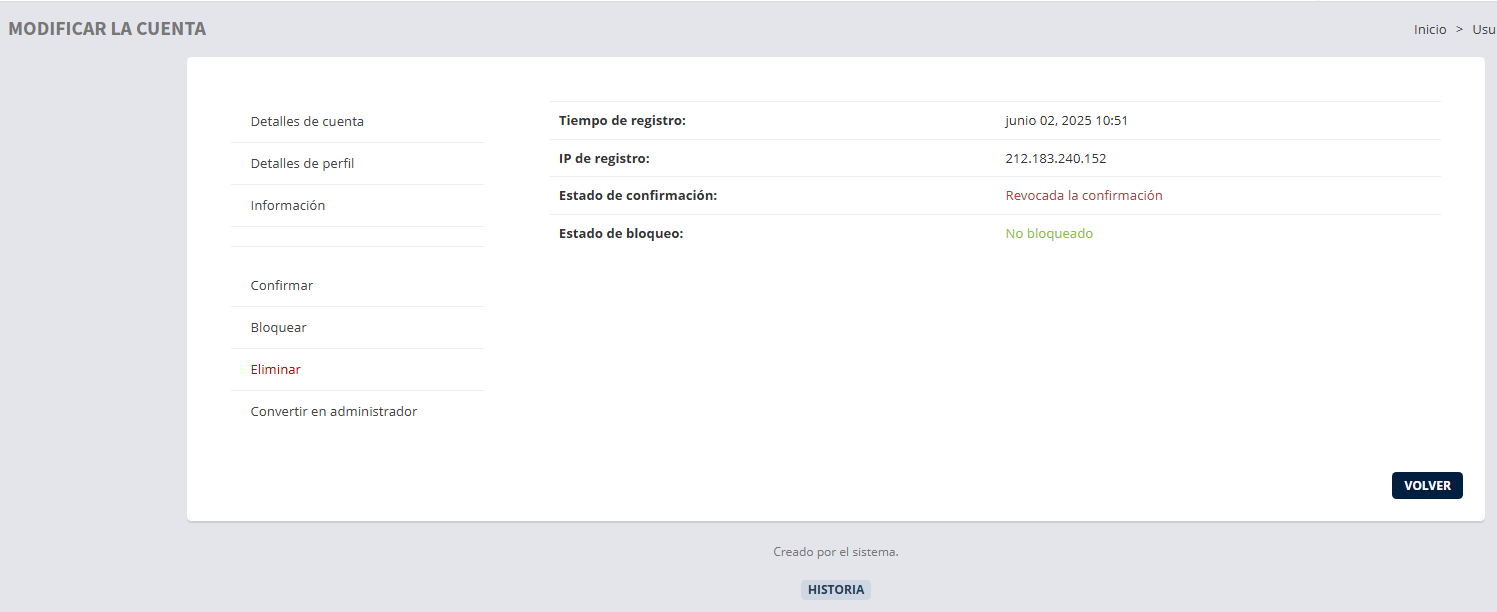Click the green No bloqueado status
The height and width of the screenshot is (612, 1497).
pyautogui.click(x=1049, y=234)
